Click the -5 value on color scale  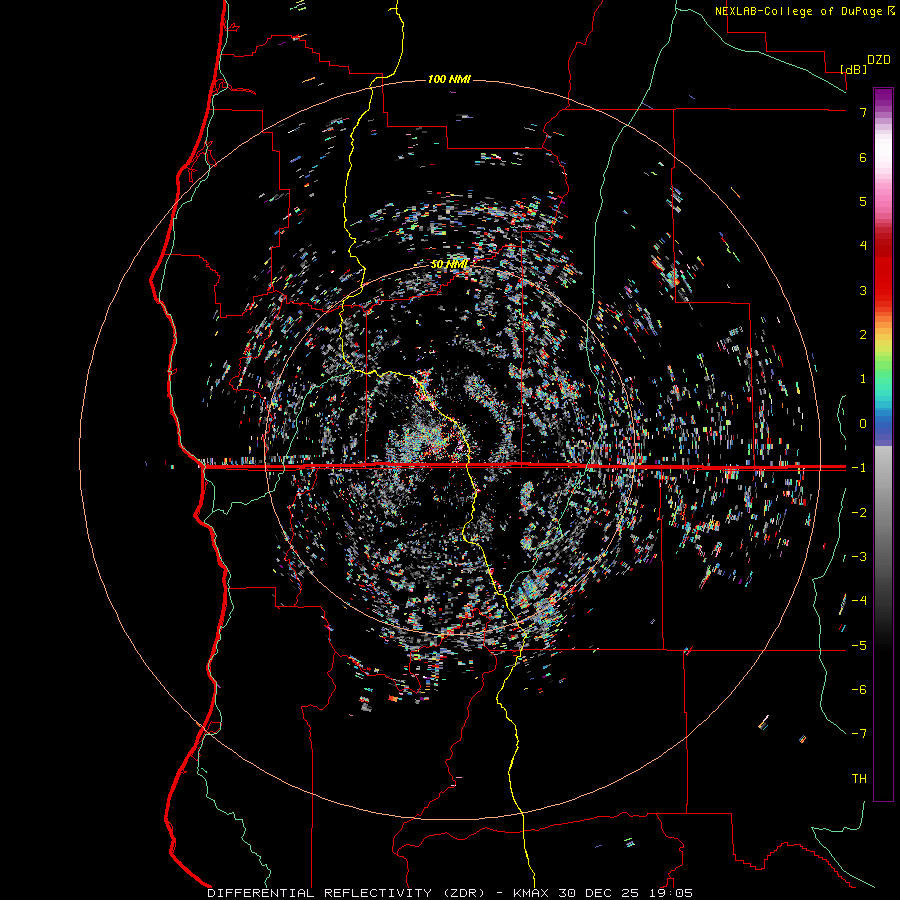pyautogui.click(x=859, y=646)
